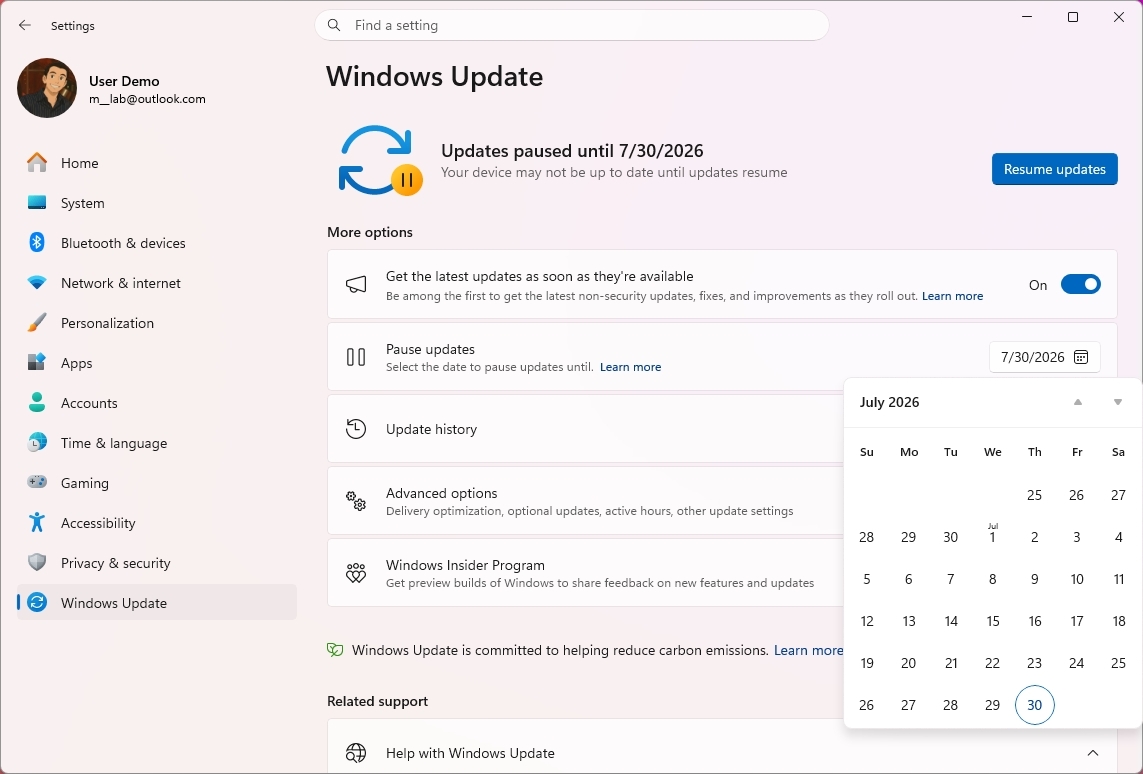Screen dimensions: 1143x774
Task: Click the Accessibility figure icon
Action: [37, 523]
